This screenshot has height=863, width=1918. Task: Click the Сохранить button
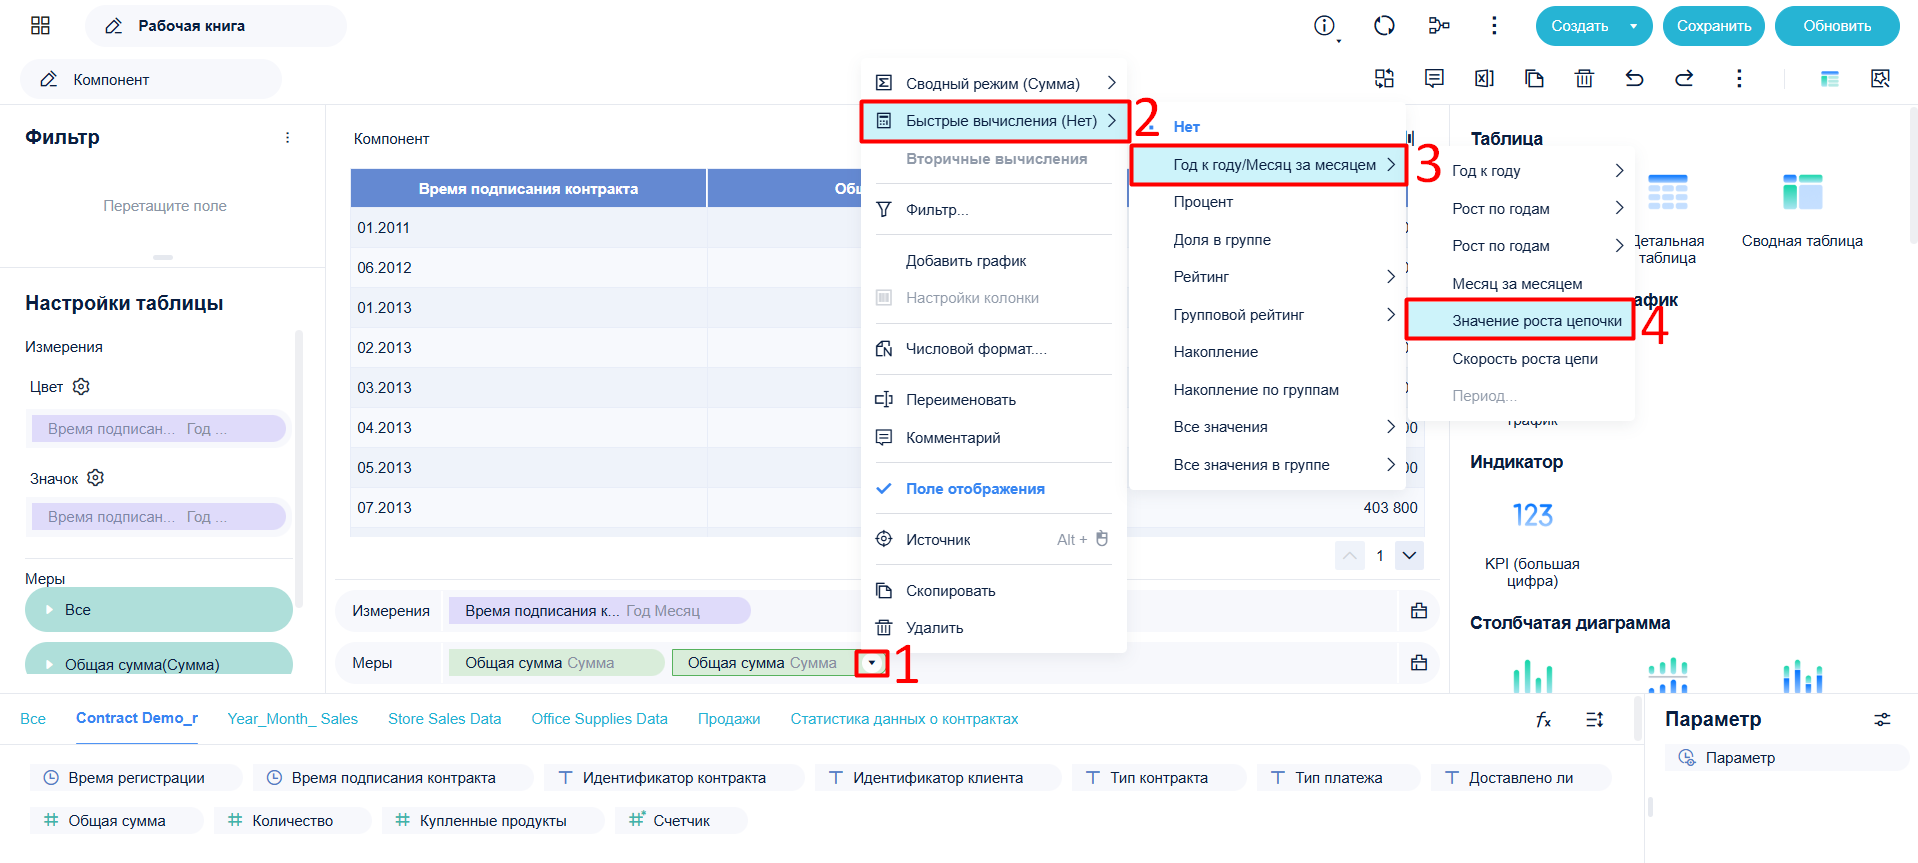[1714, 26]
